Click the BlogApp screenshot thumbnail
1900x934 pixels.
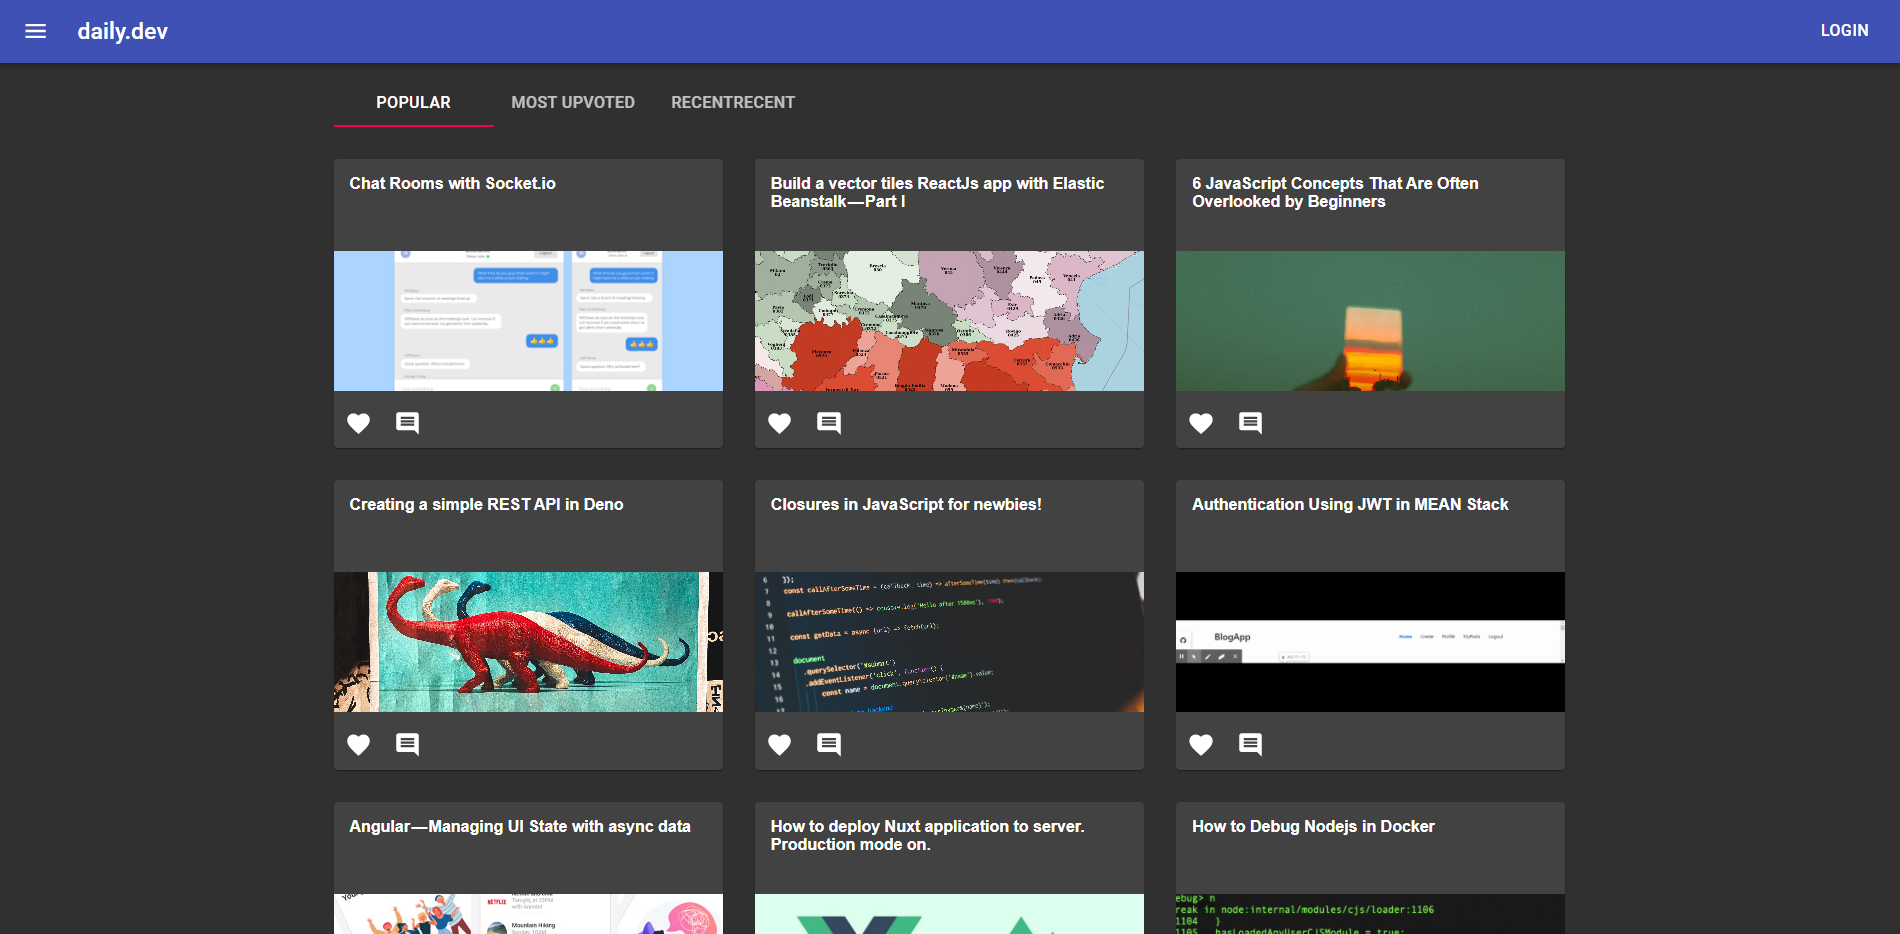tap(1370, 642)
